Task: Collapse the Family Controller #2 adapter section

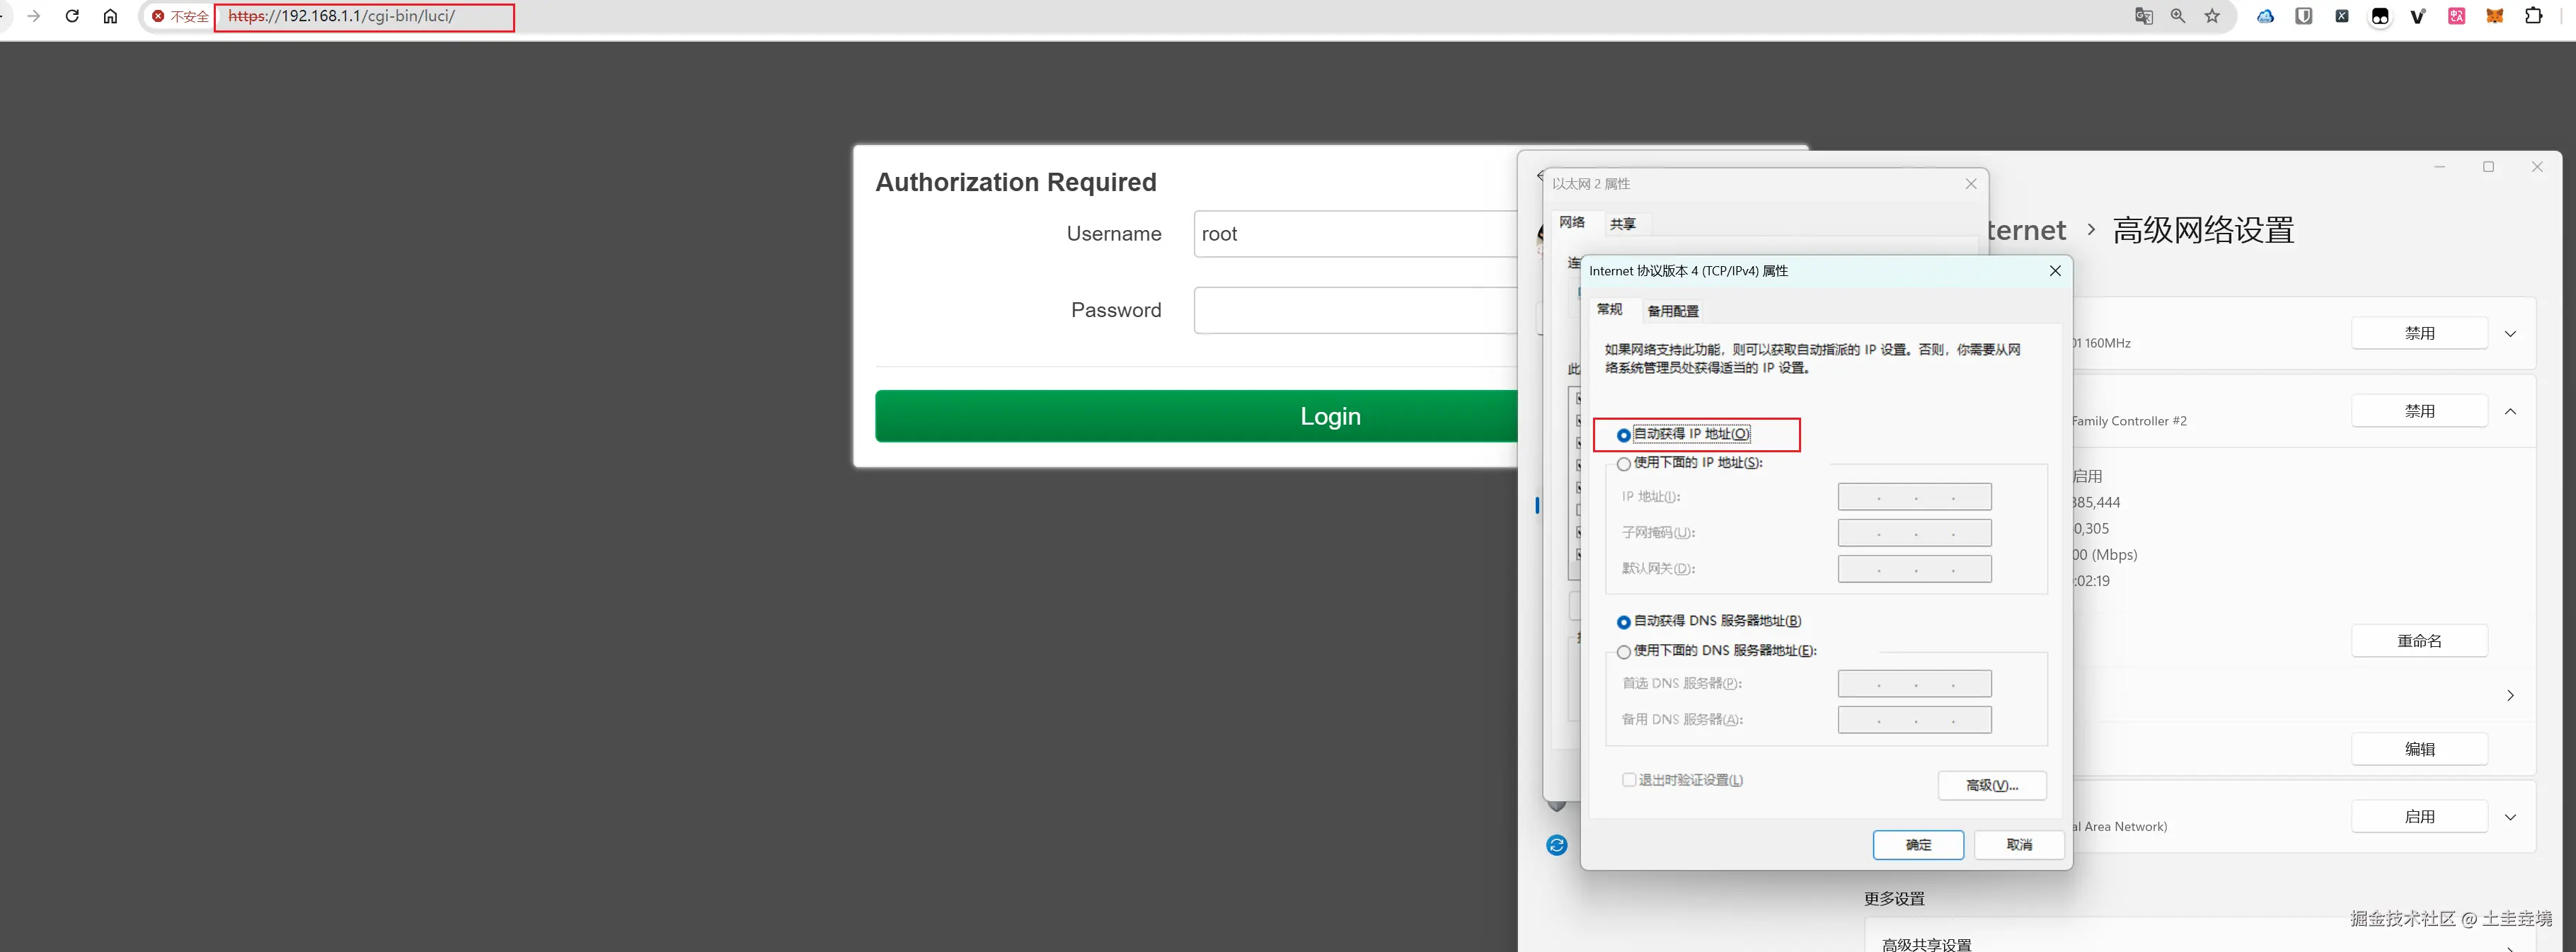Action: (x=2510, y=411)
